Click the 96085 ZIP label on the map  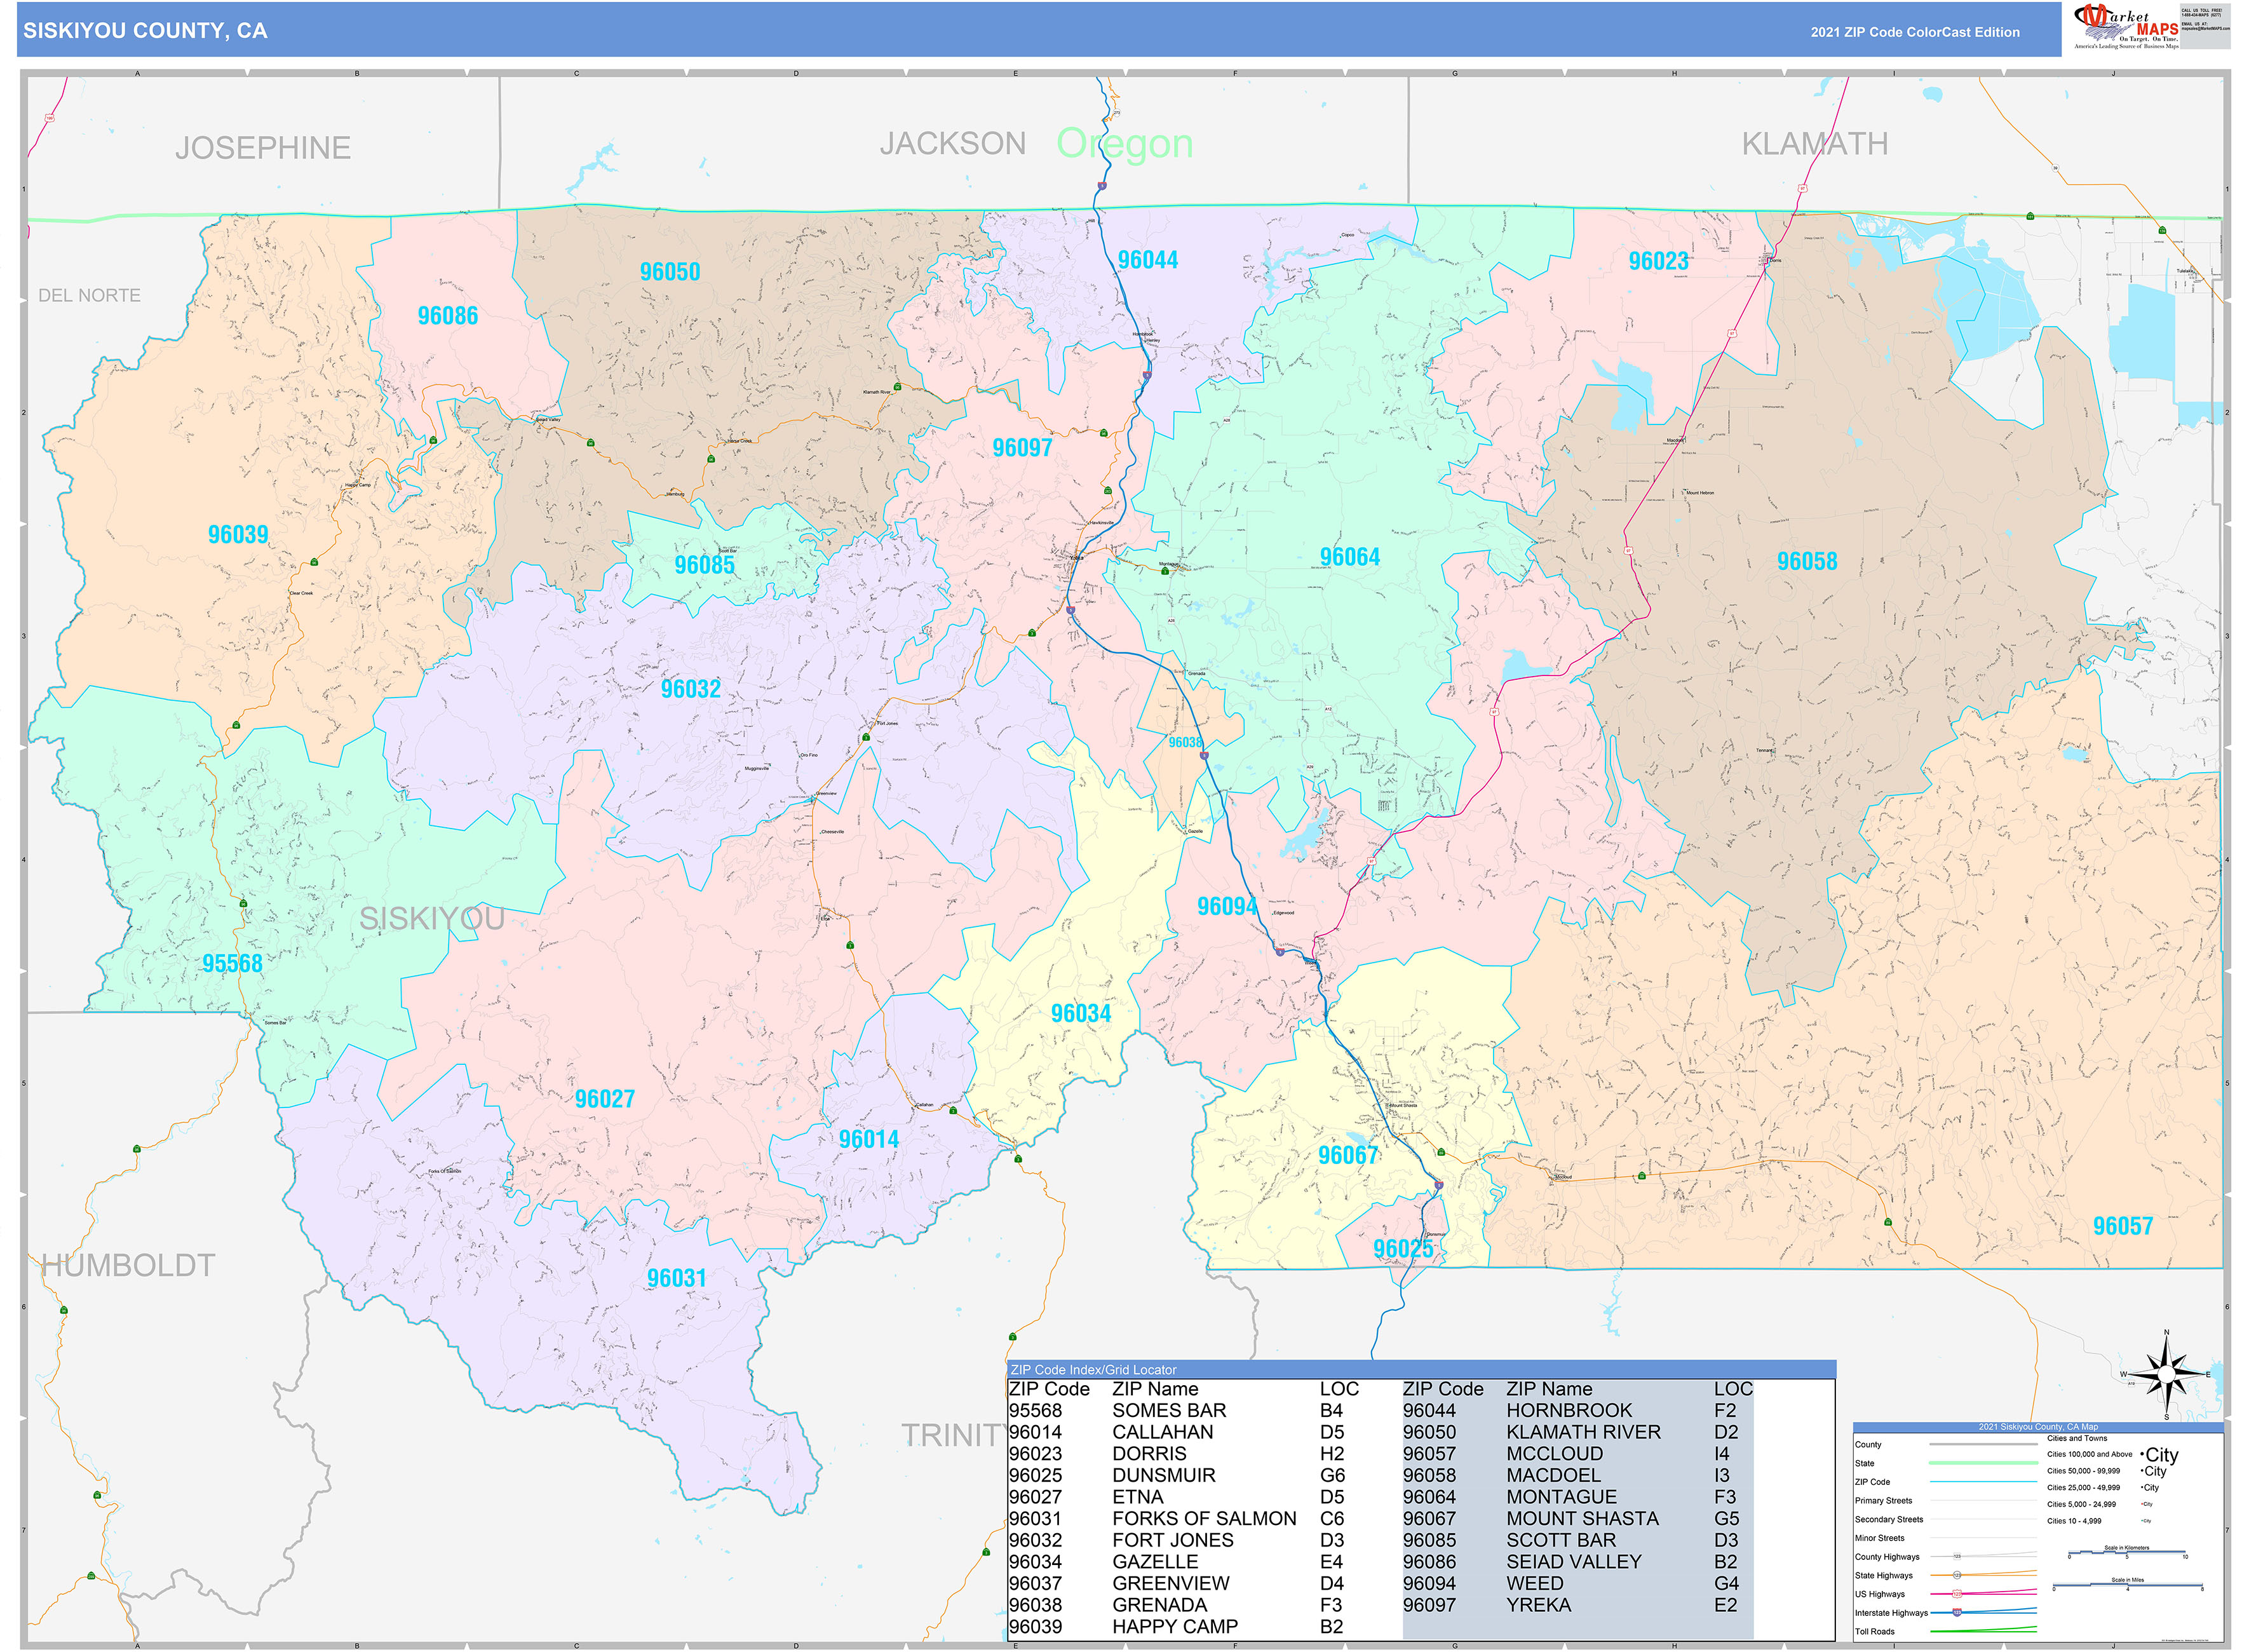click(x=704, y=565)
